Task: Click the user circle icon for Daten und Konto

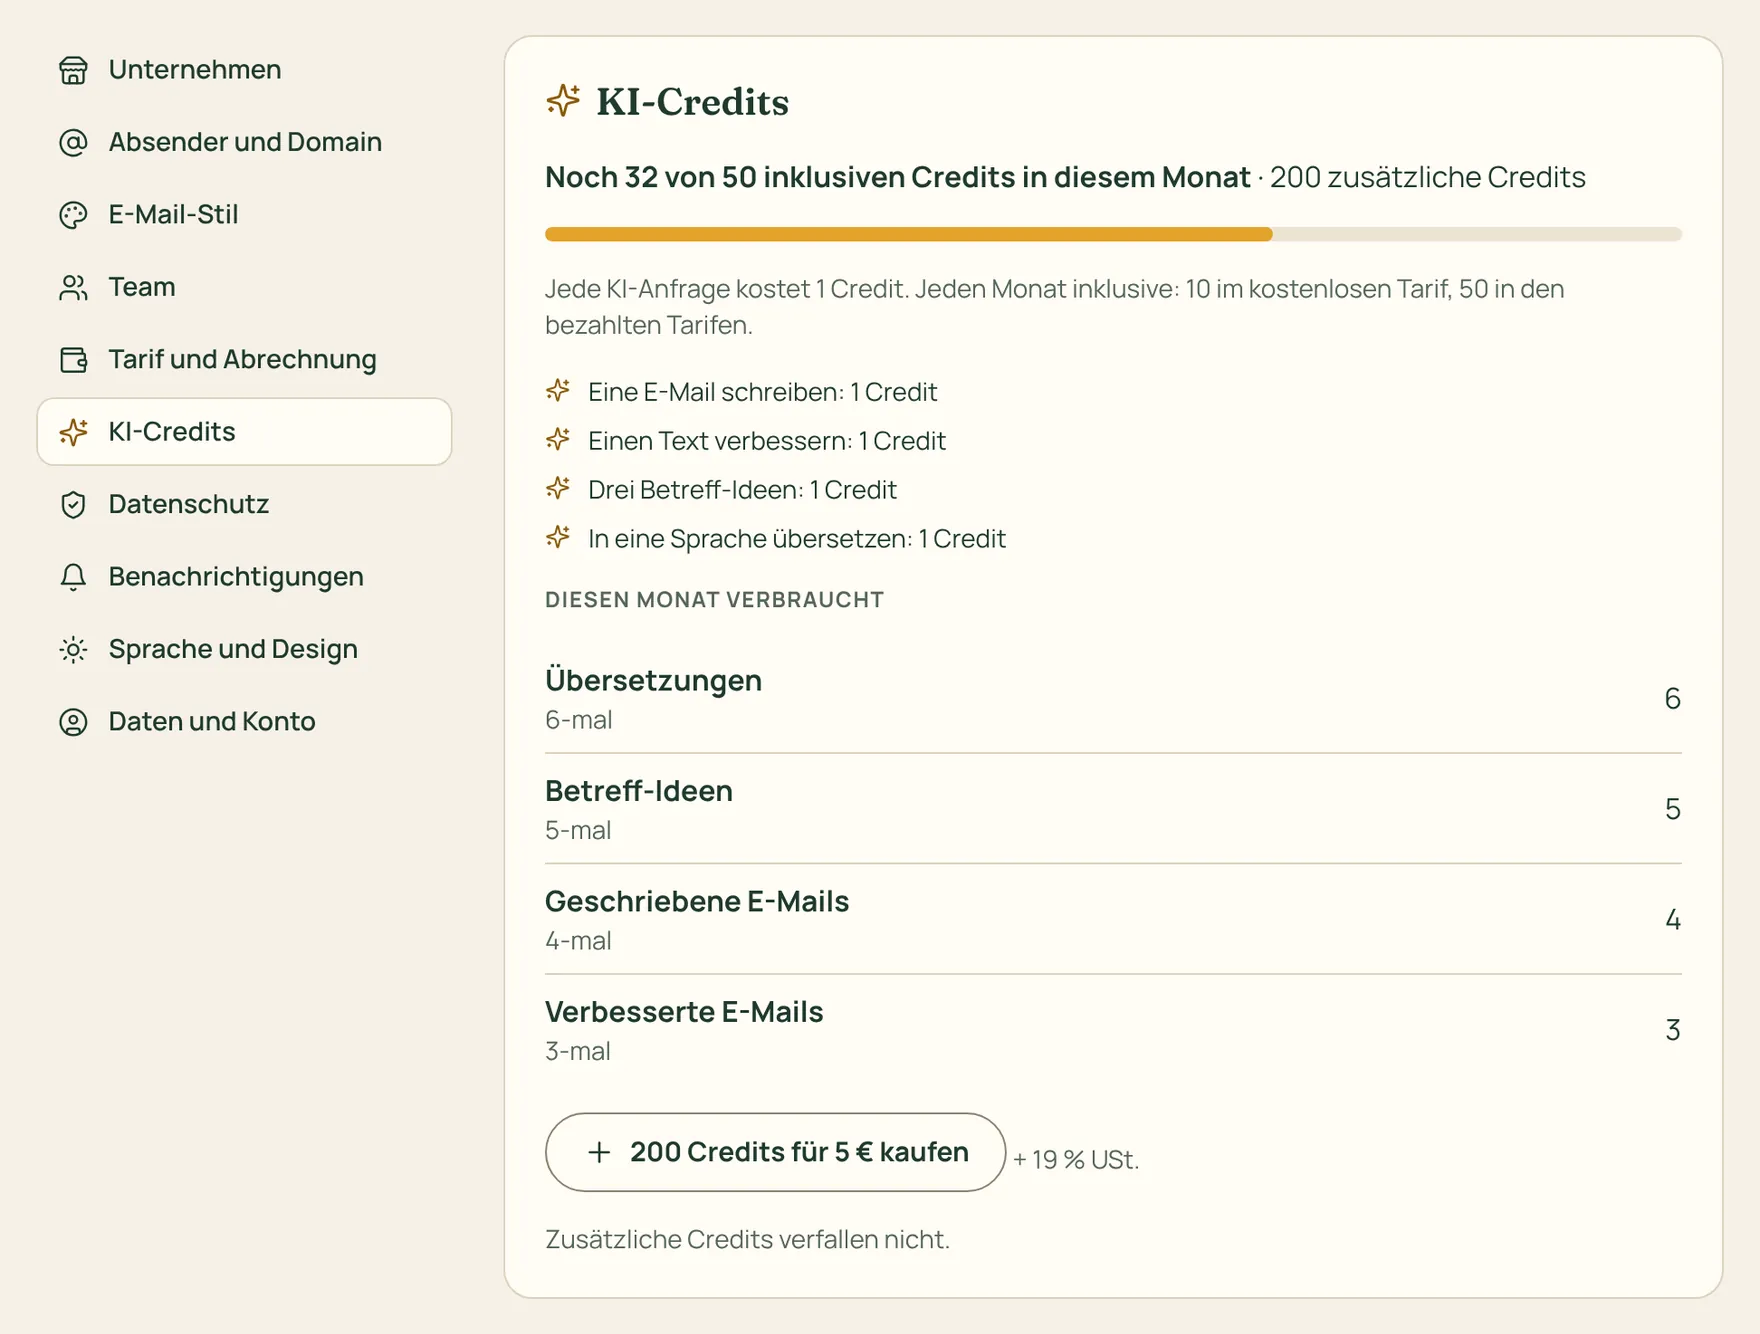Action: (73, 721)
